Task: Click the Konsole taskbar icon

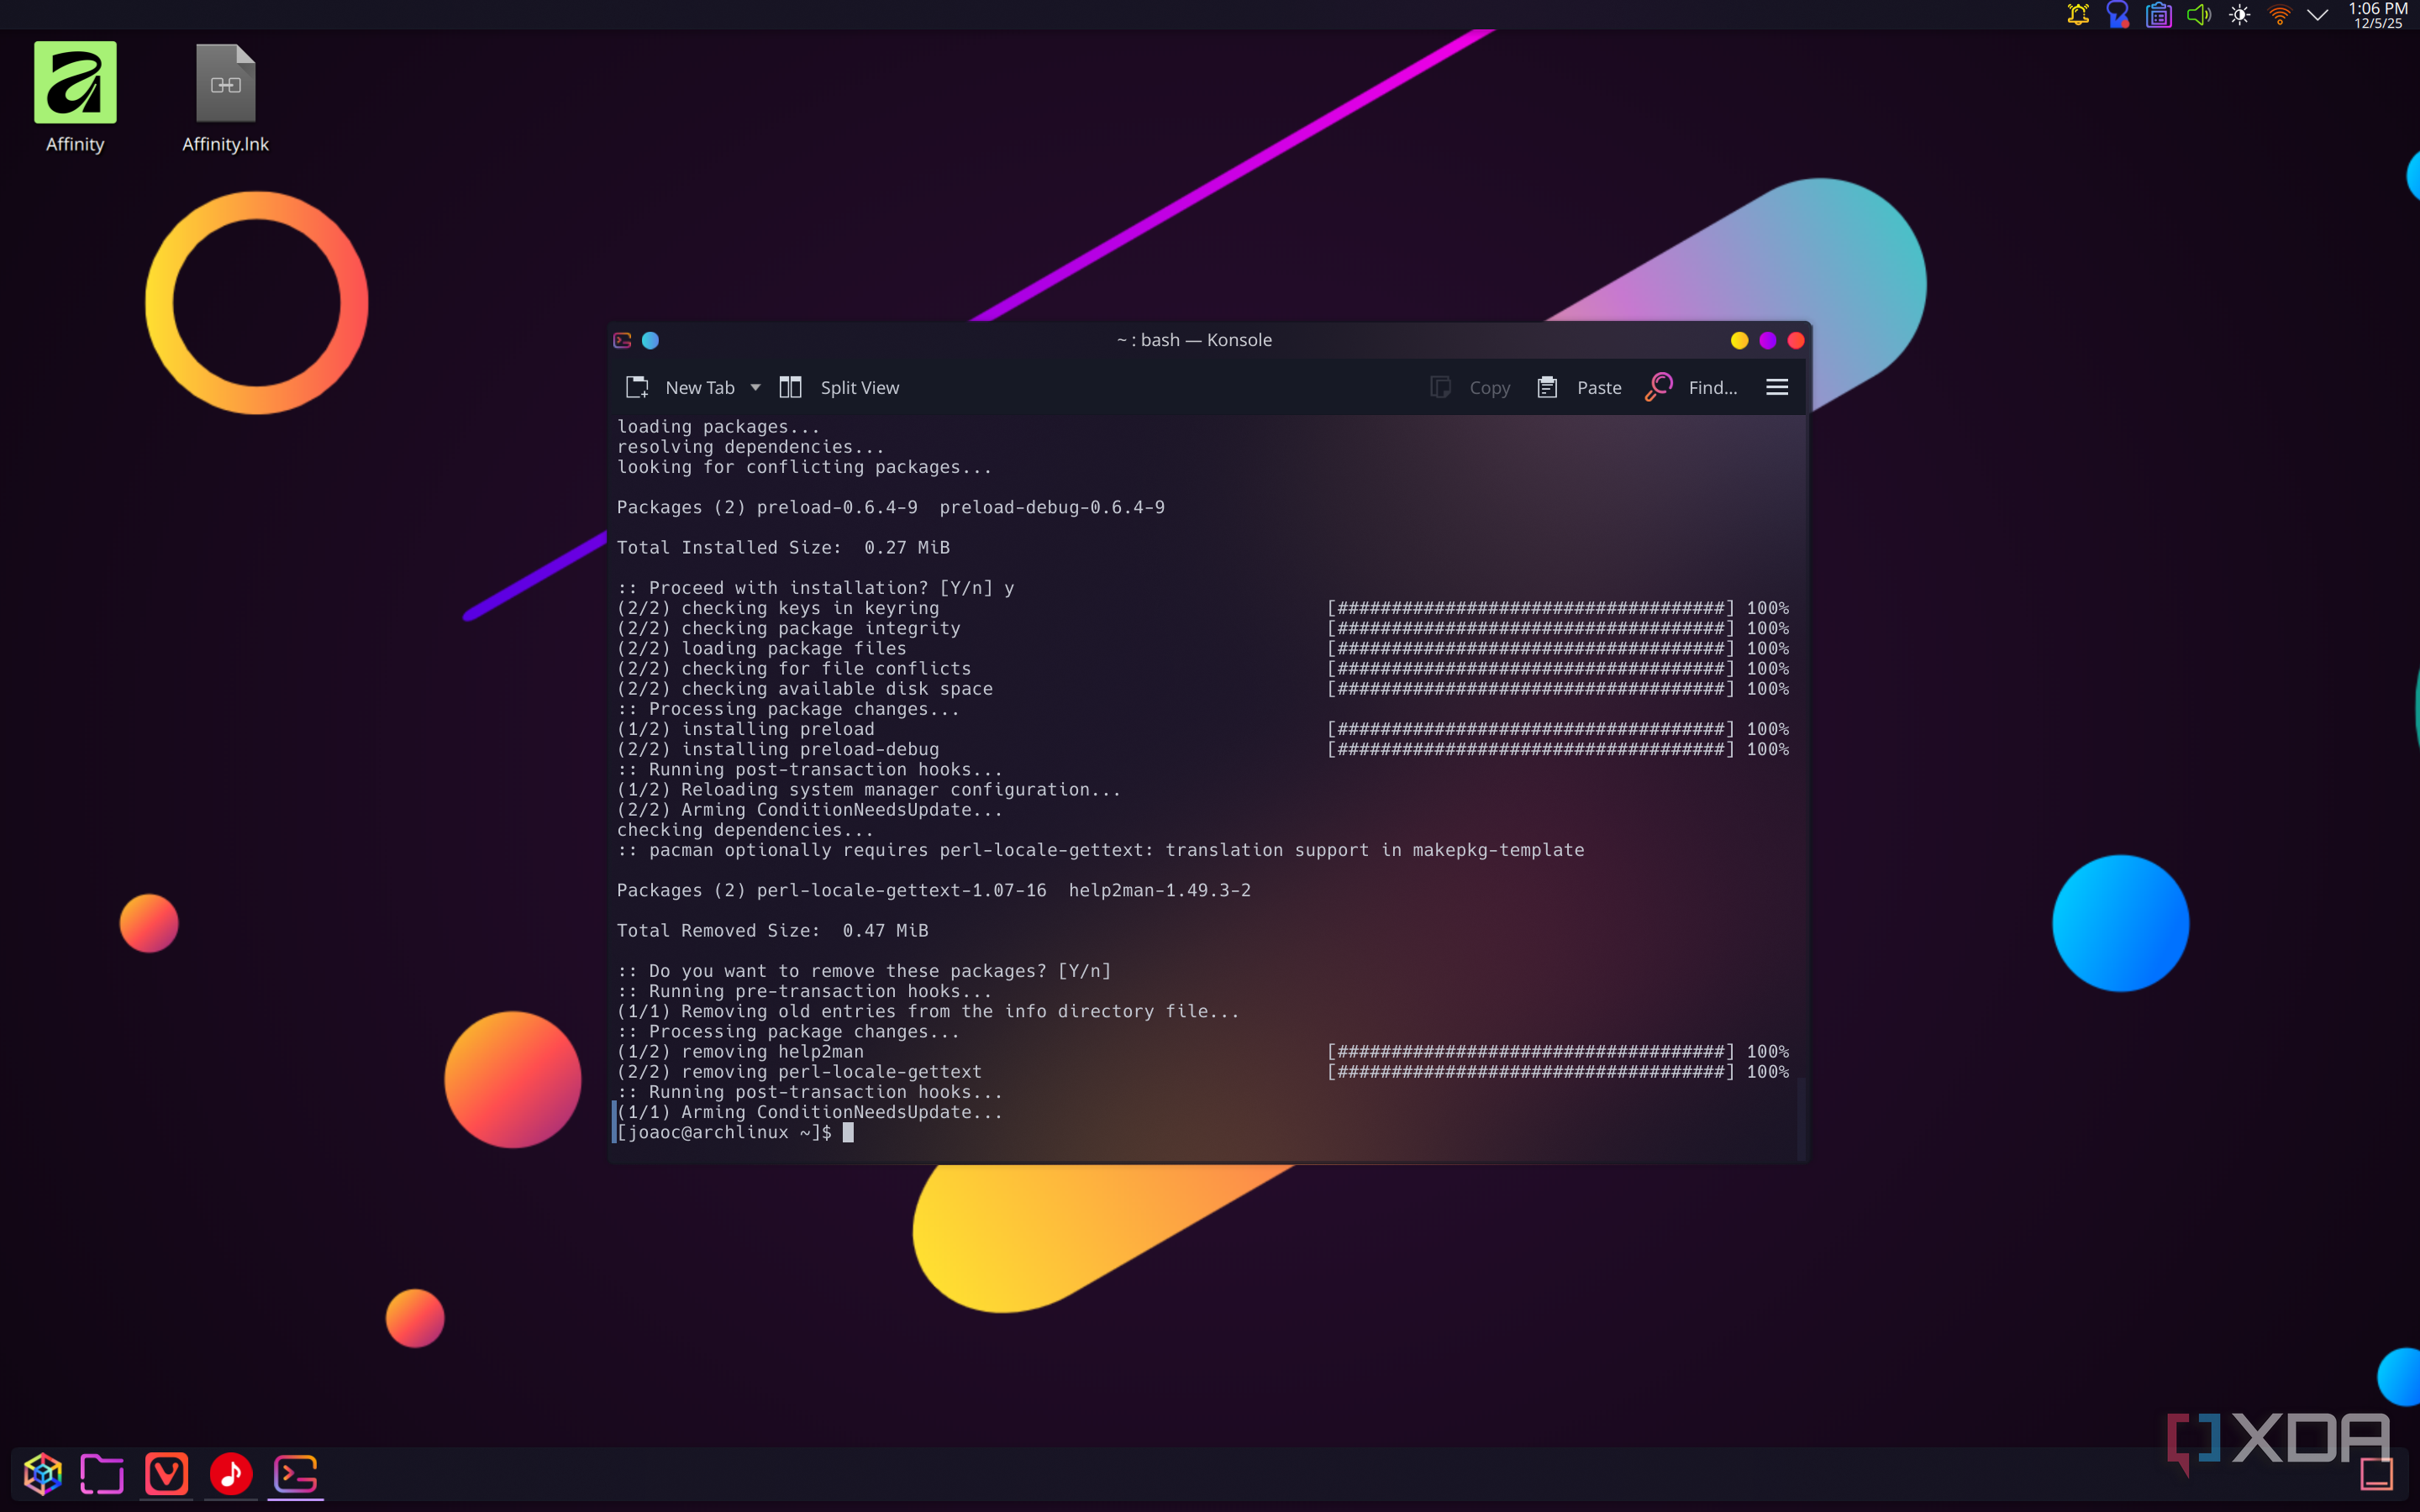Action: click(x=296, y=1473)
